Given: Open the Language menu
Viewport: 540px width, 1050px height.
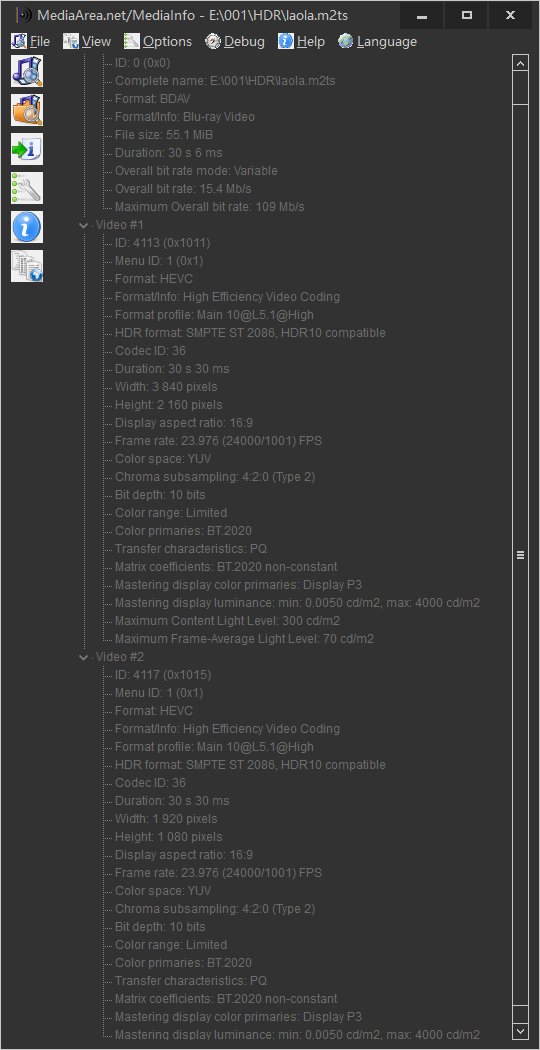Looking at the screenshot, I should 378,42.
